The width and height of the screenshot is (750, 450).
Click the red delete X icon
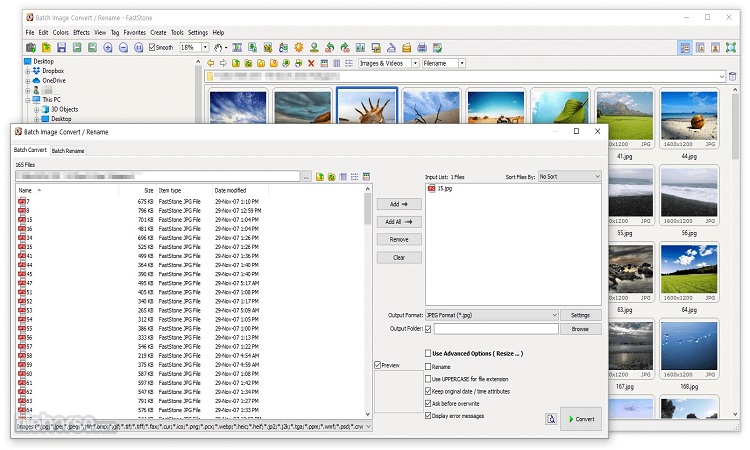311,63
